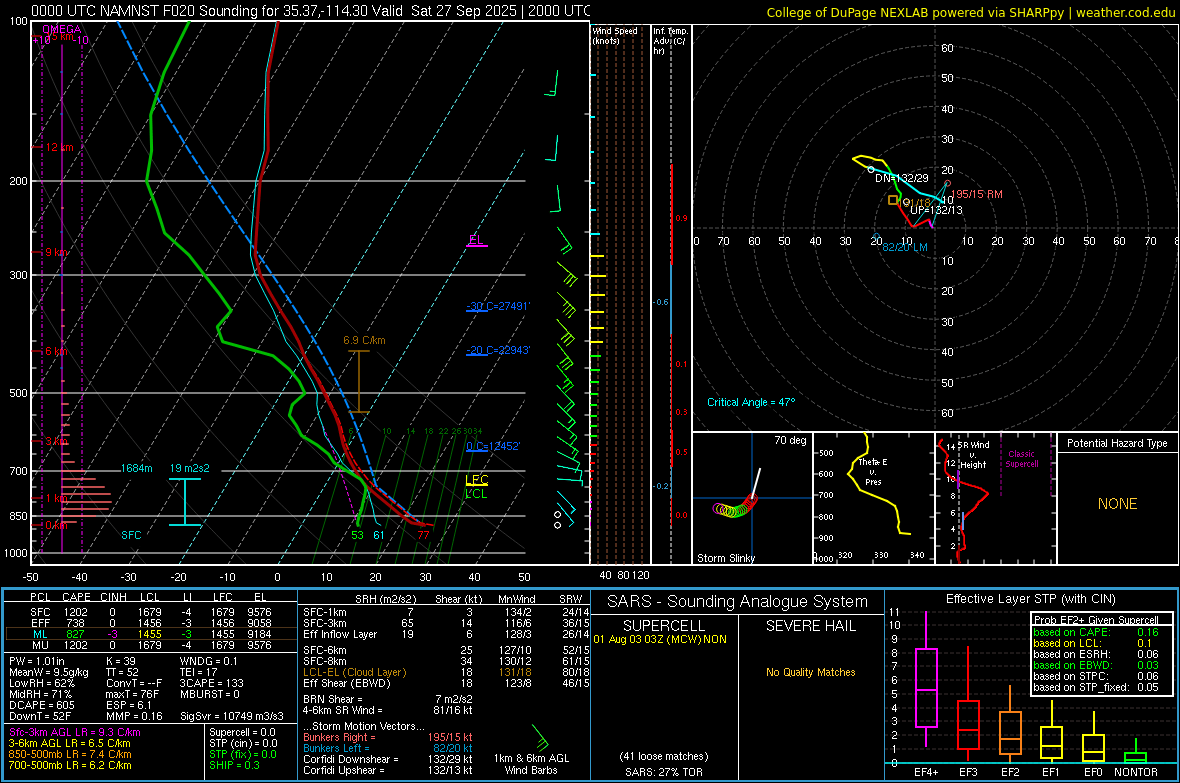This screenshot has width=1180, height=783.
Task: Click the Corfidi Downshear = 132/29 kt line
Action: [x=388, y=759]
